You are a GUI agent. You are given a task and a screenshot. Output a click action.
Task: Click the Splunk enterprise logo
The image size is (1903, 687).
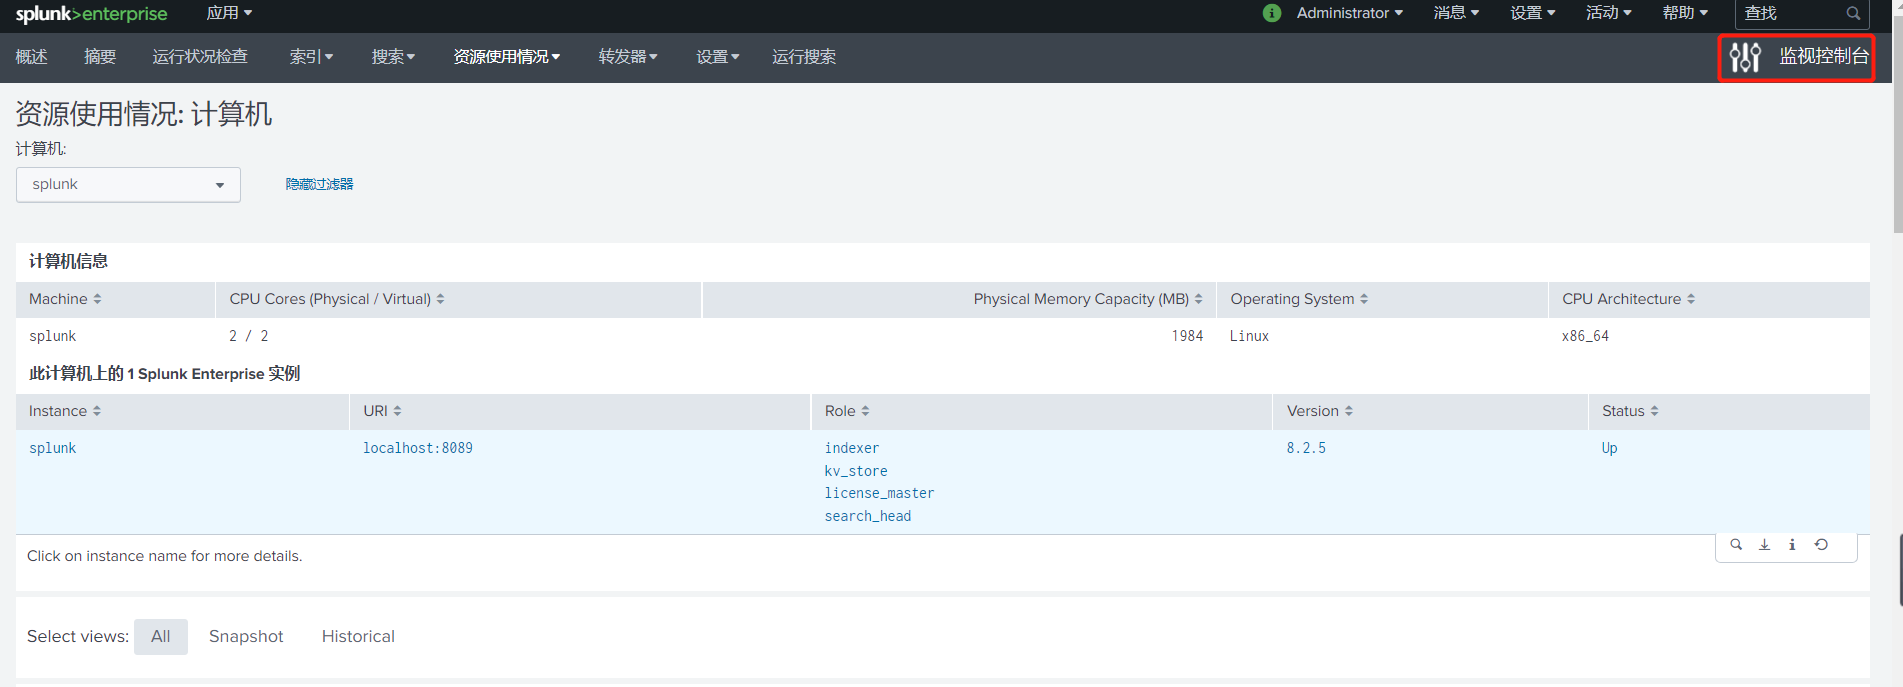click(x=91, y=14)
